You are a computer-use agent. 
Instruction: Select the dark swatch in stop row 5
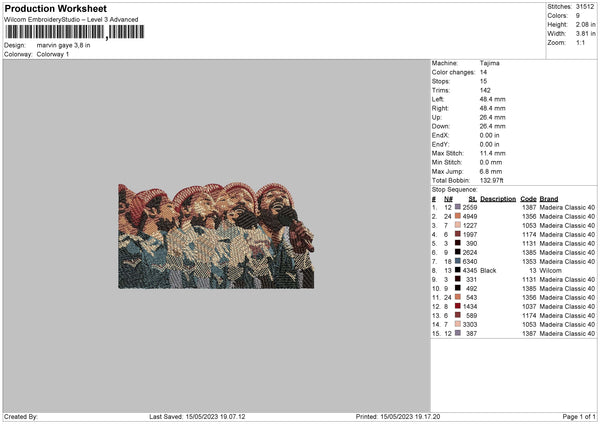coord(458,243)
